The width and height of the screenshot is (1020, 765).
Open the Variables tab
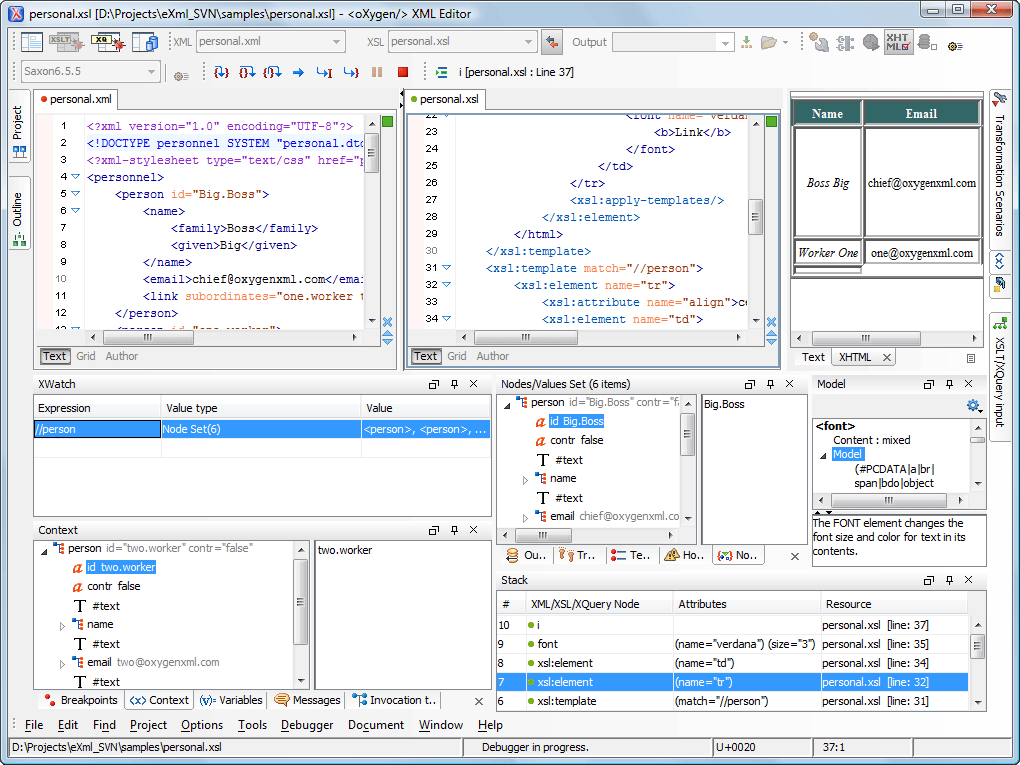(x=231, y=700)
